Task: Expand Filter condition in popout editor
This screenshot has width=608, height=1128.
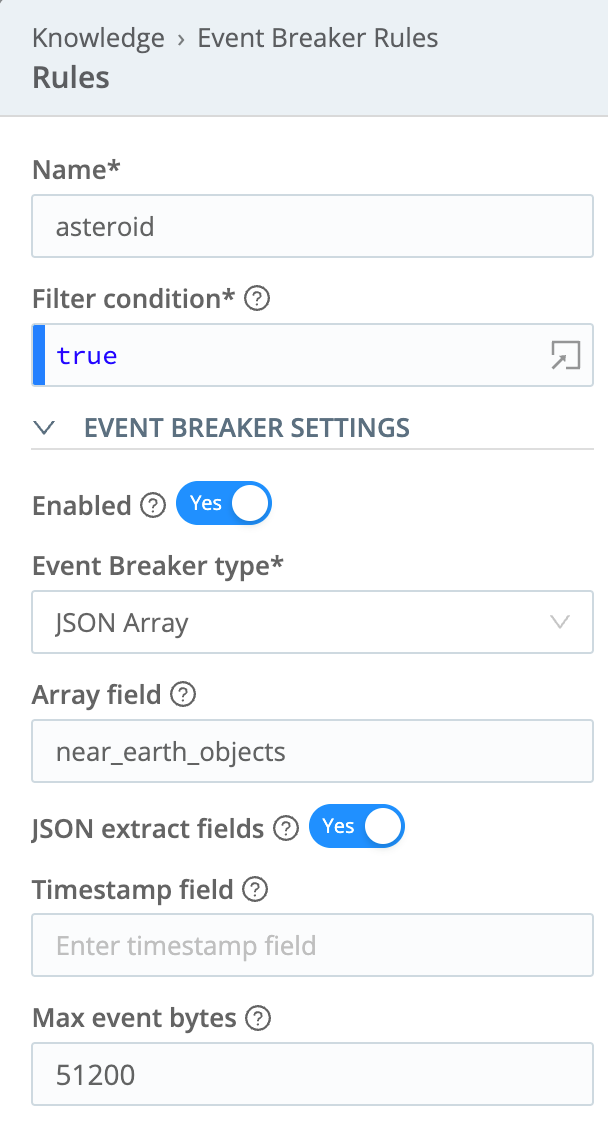Action: (x=567, y=355)
